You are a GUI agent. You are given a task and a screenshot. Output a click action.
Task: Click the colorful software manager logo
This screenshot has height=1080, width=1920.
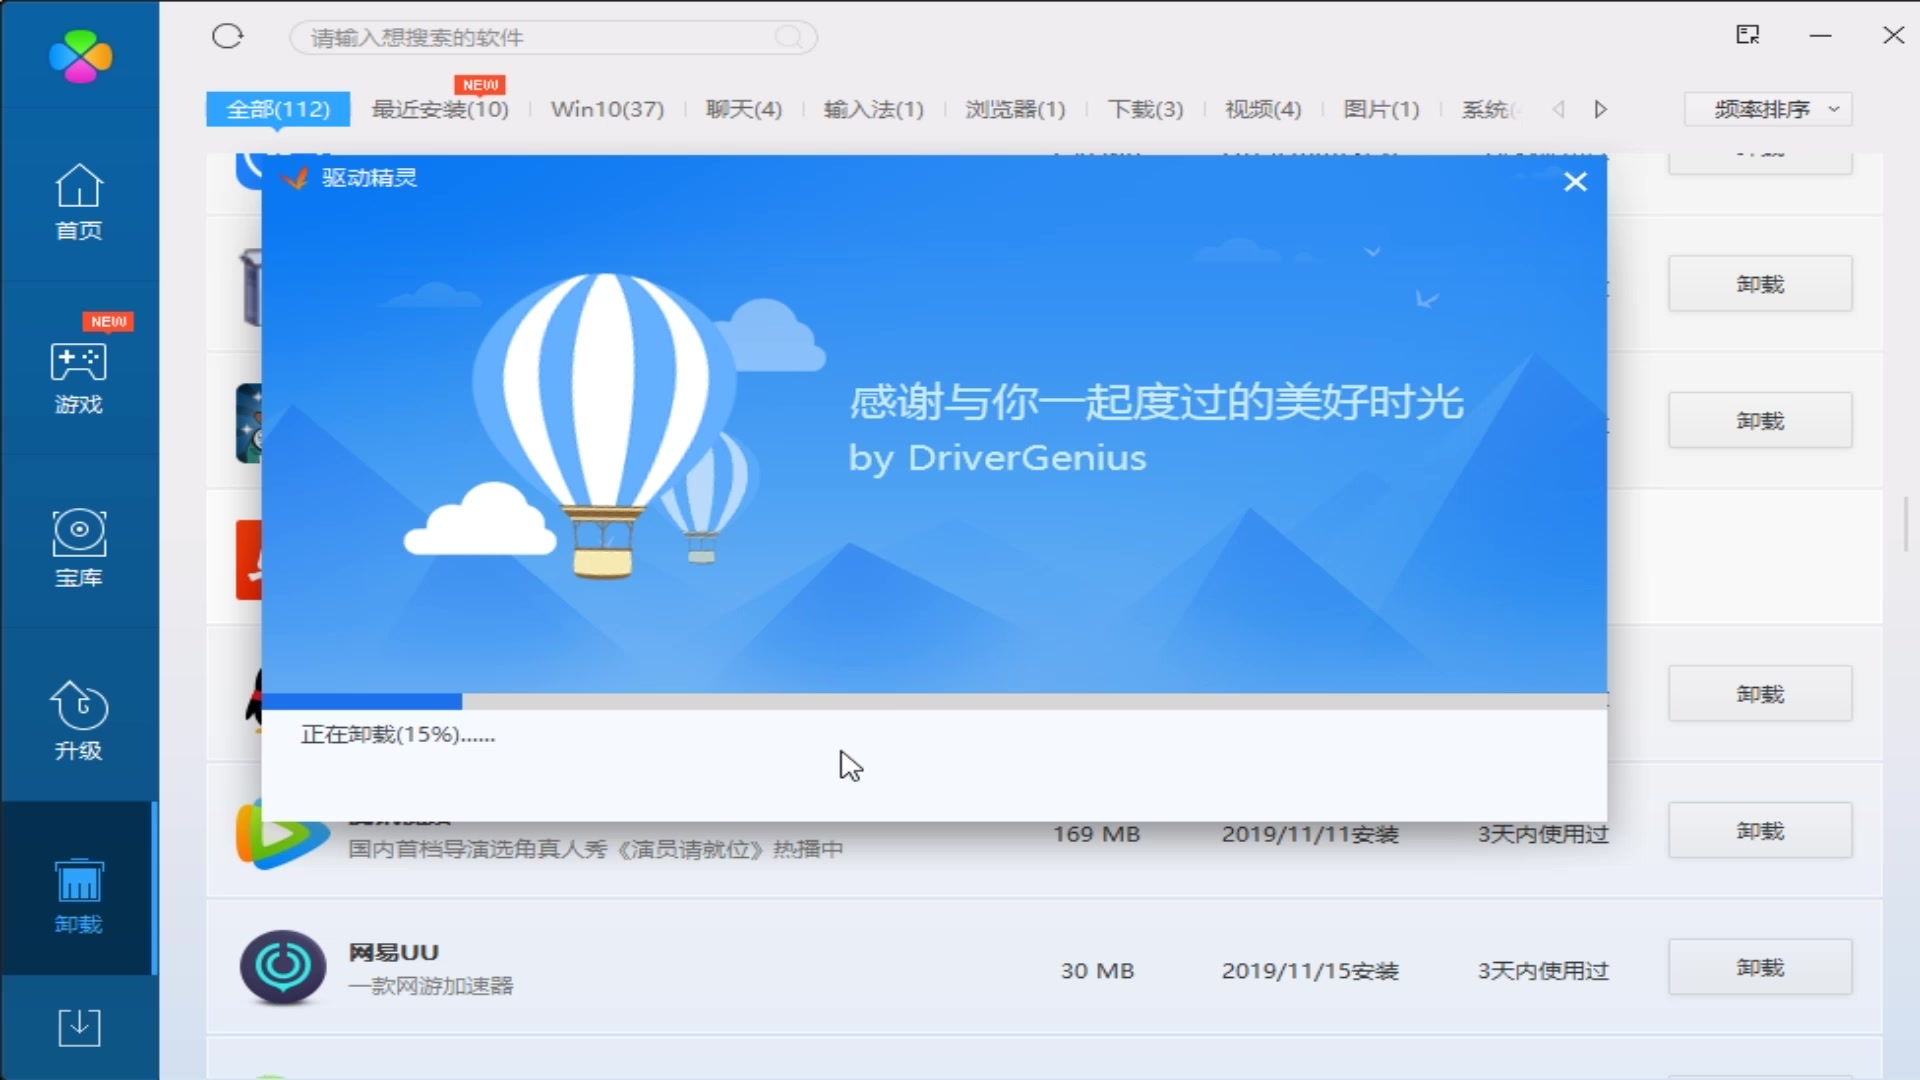point(80,56)
